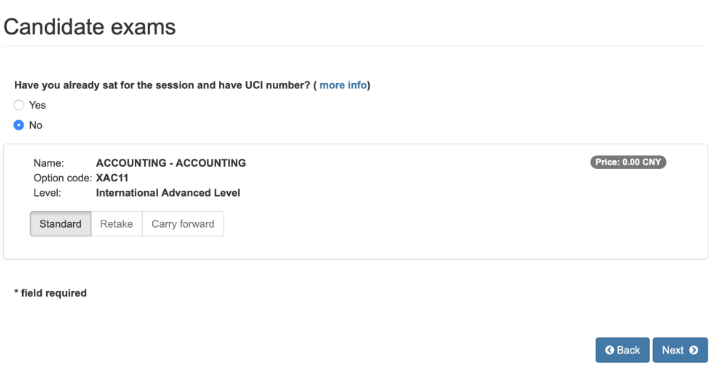The width and height of the screenshot is (723, 386).
Task: Click the Price 0.00 CNY badge
Action: (x=628, y=162)
